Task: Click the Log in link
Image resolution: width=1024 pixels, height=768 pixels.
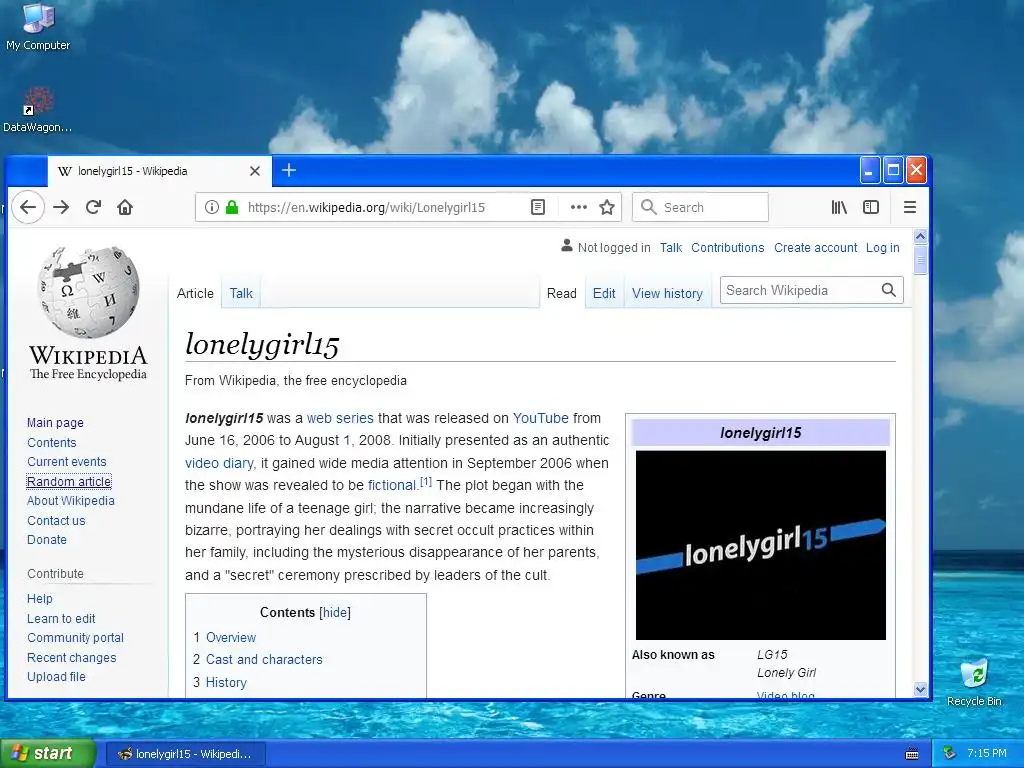Action: [882, 248]
